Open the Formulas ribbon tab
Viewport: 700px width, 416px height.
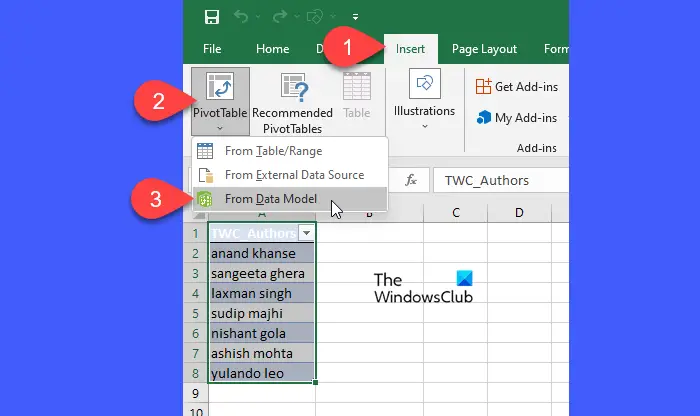point(556,49)
